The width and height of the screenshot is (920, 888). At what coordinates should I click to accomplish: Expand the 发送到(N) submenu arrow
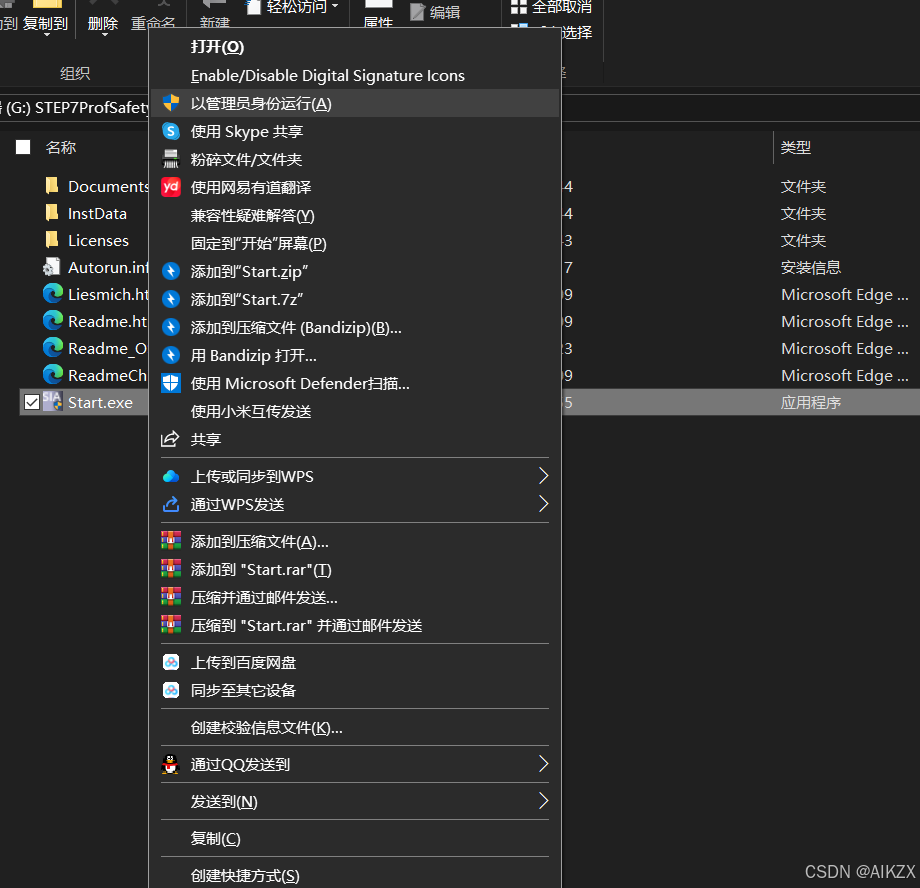(x=543, y=801)
